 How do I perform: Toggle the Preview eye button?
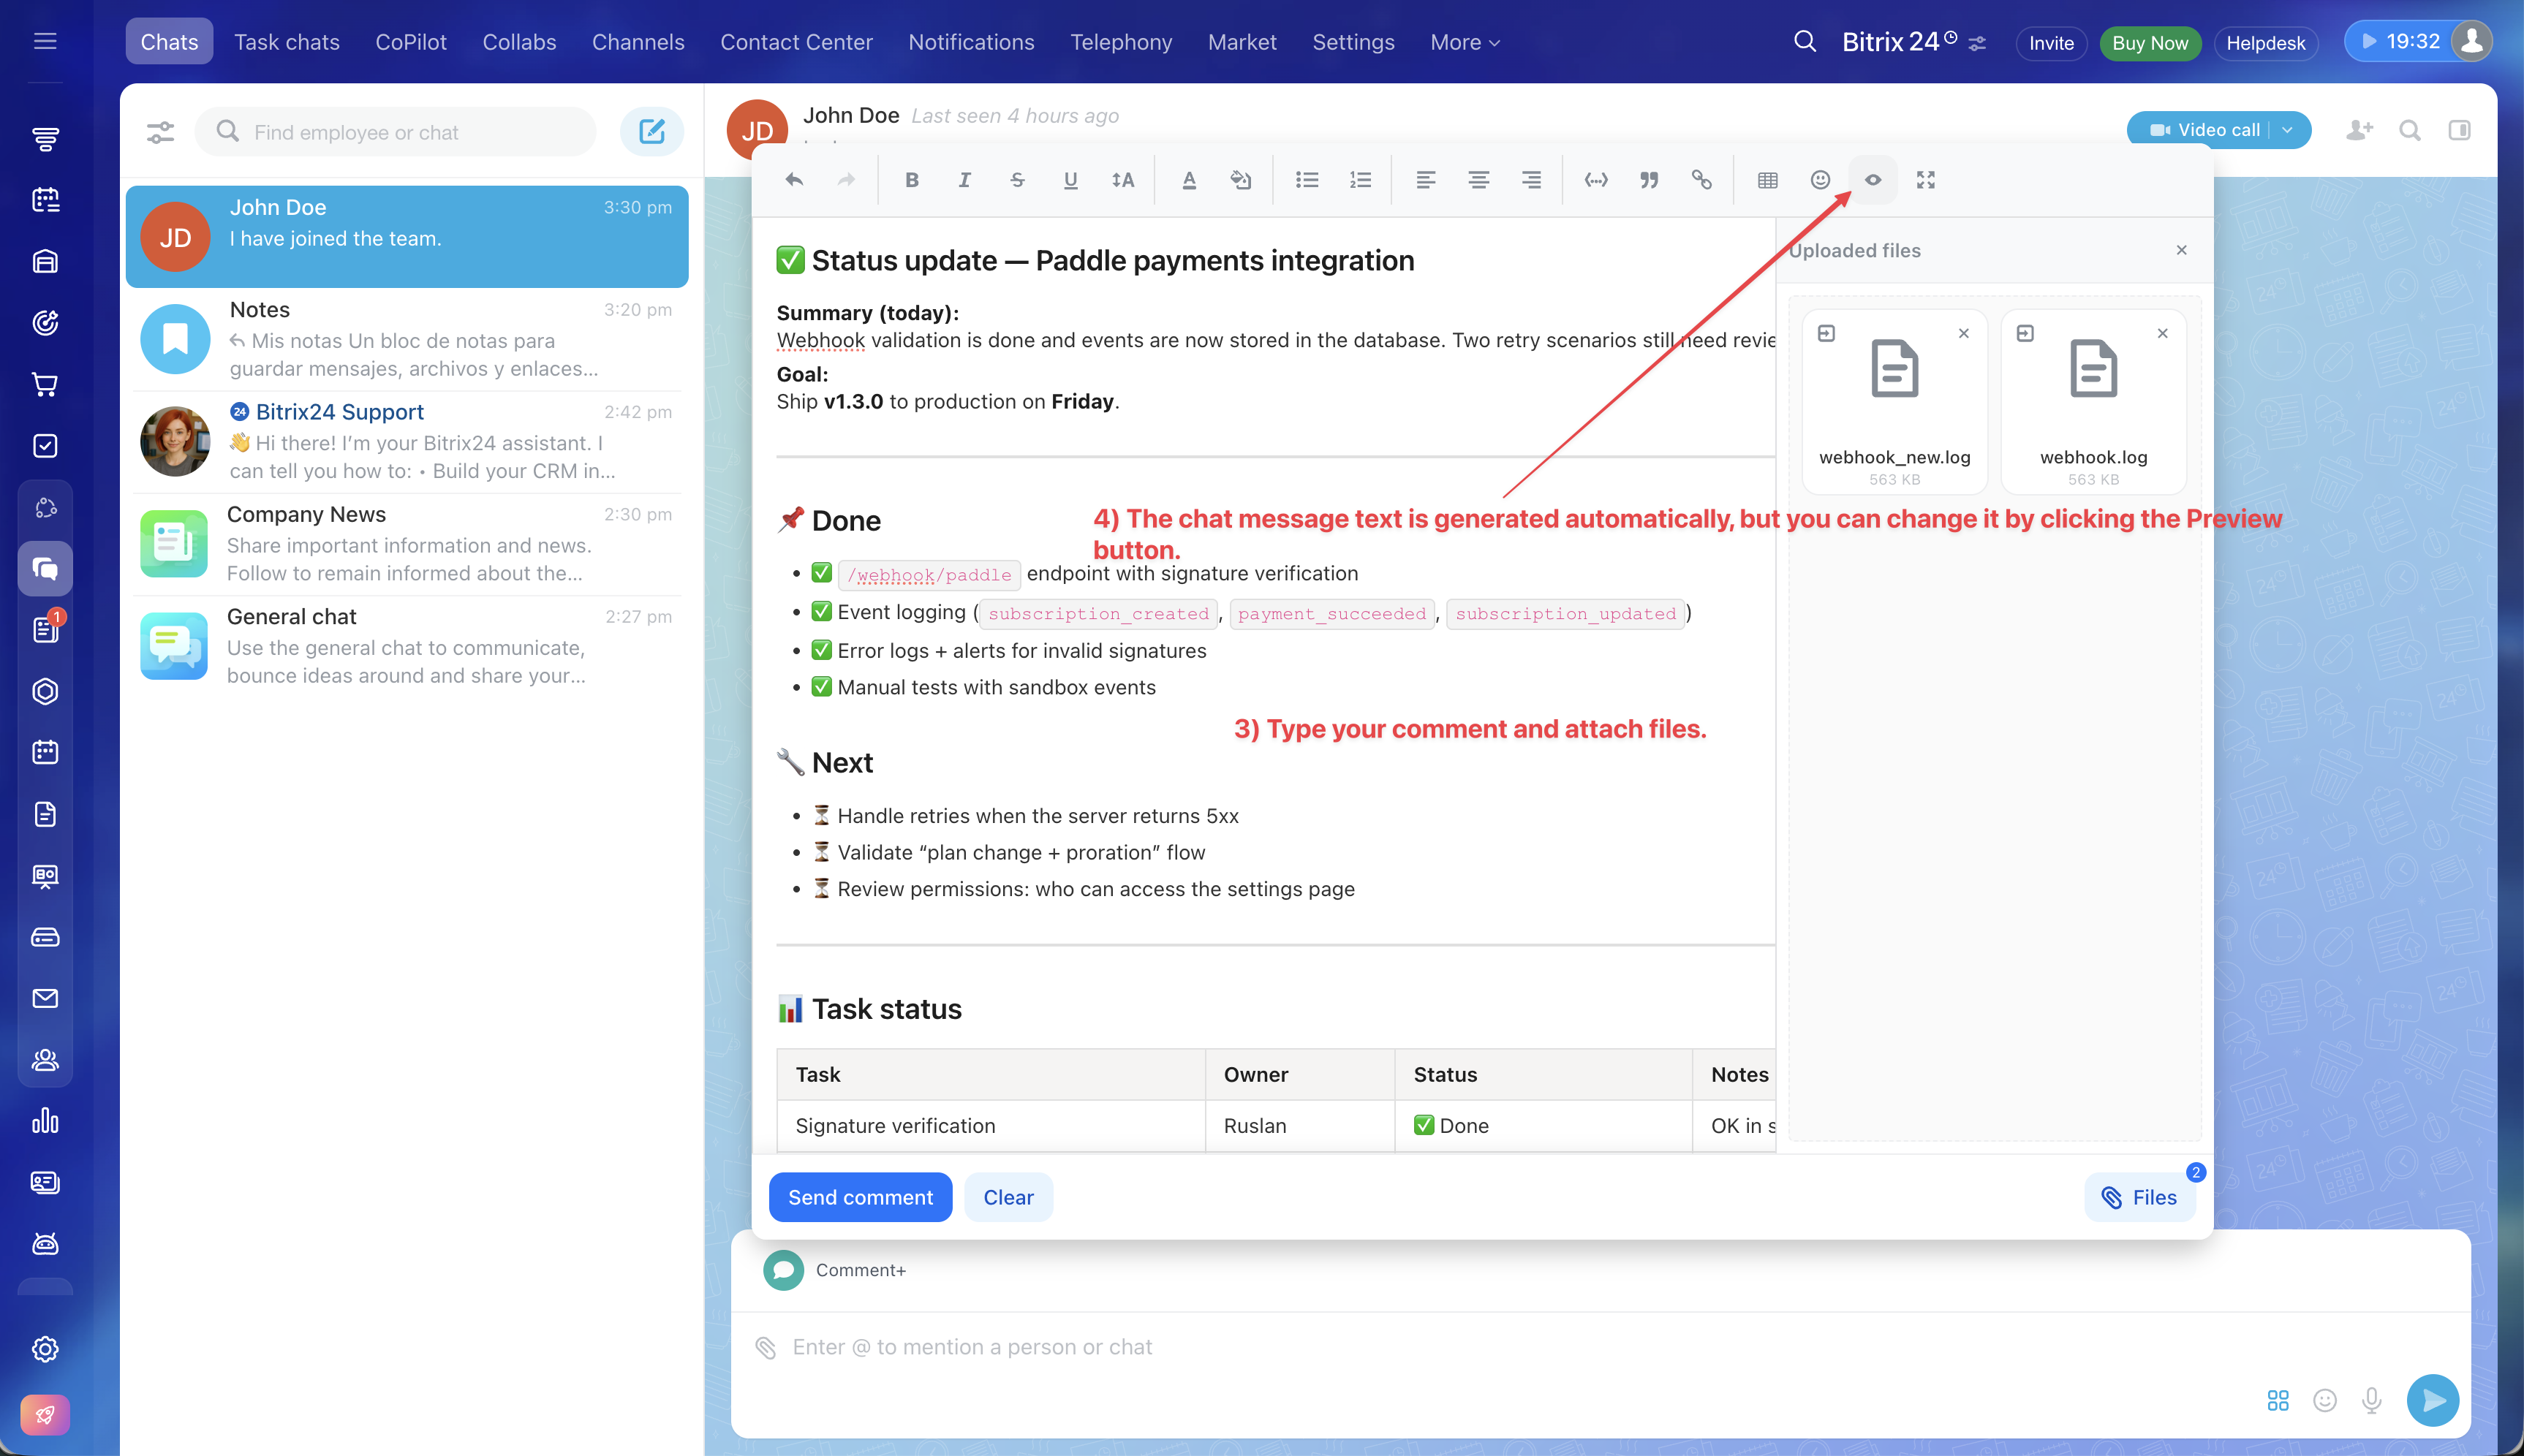[x=1872, y=180]
